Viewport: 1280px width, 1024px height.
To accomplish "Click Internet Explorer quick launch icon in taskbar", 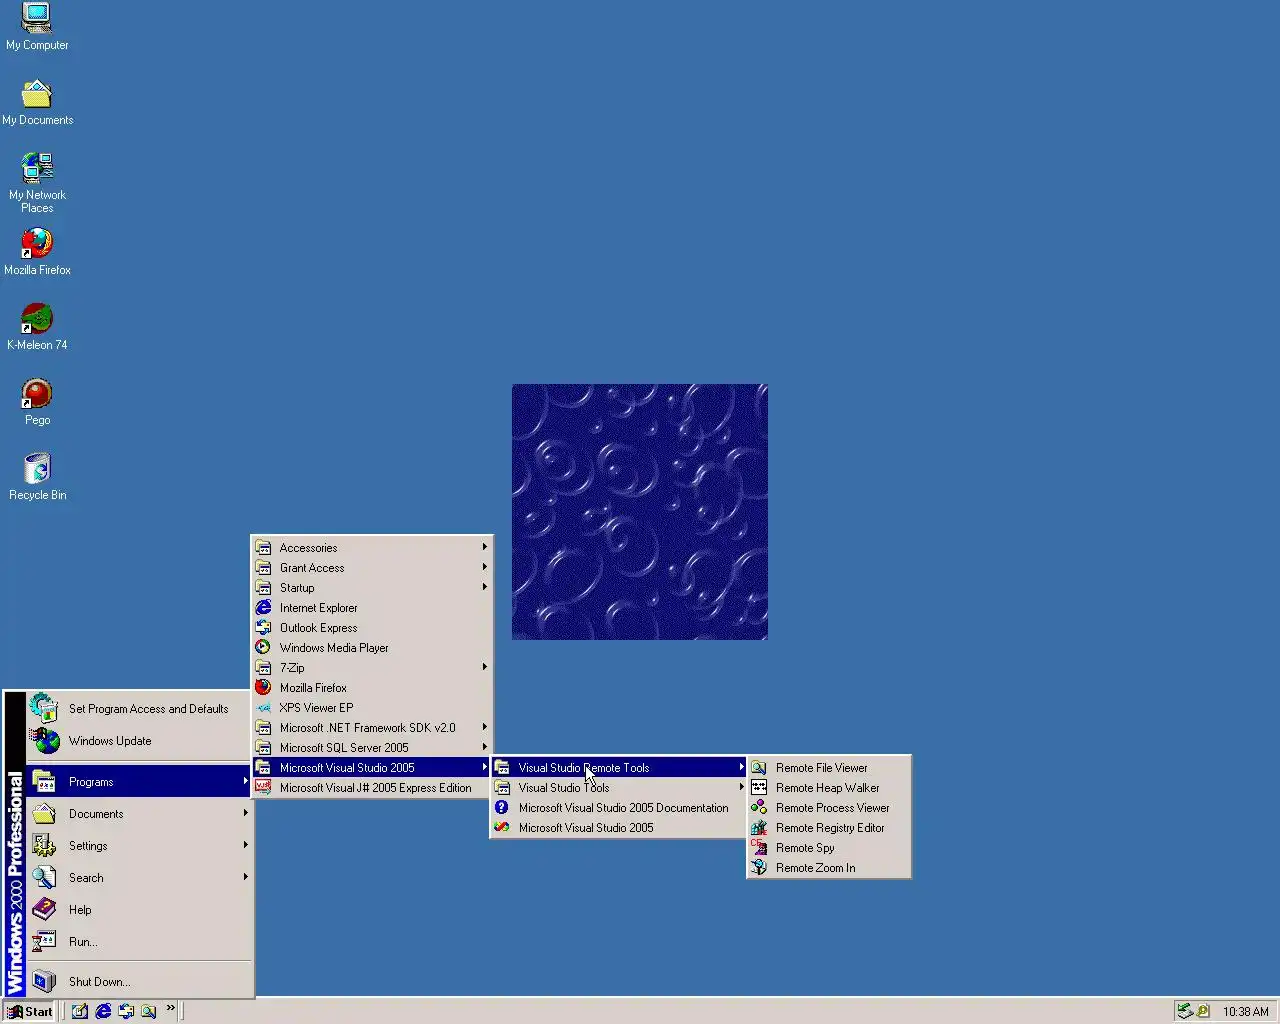I will tap(103, 1011).
